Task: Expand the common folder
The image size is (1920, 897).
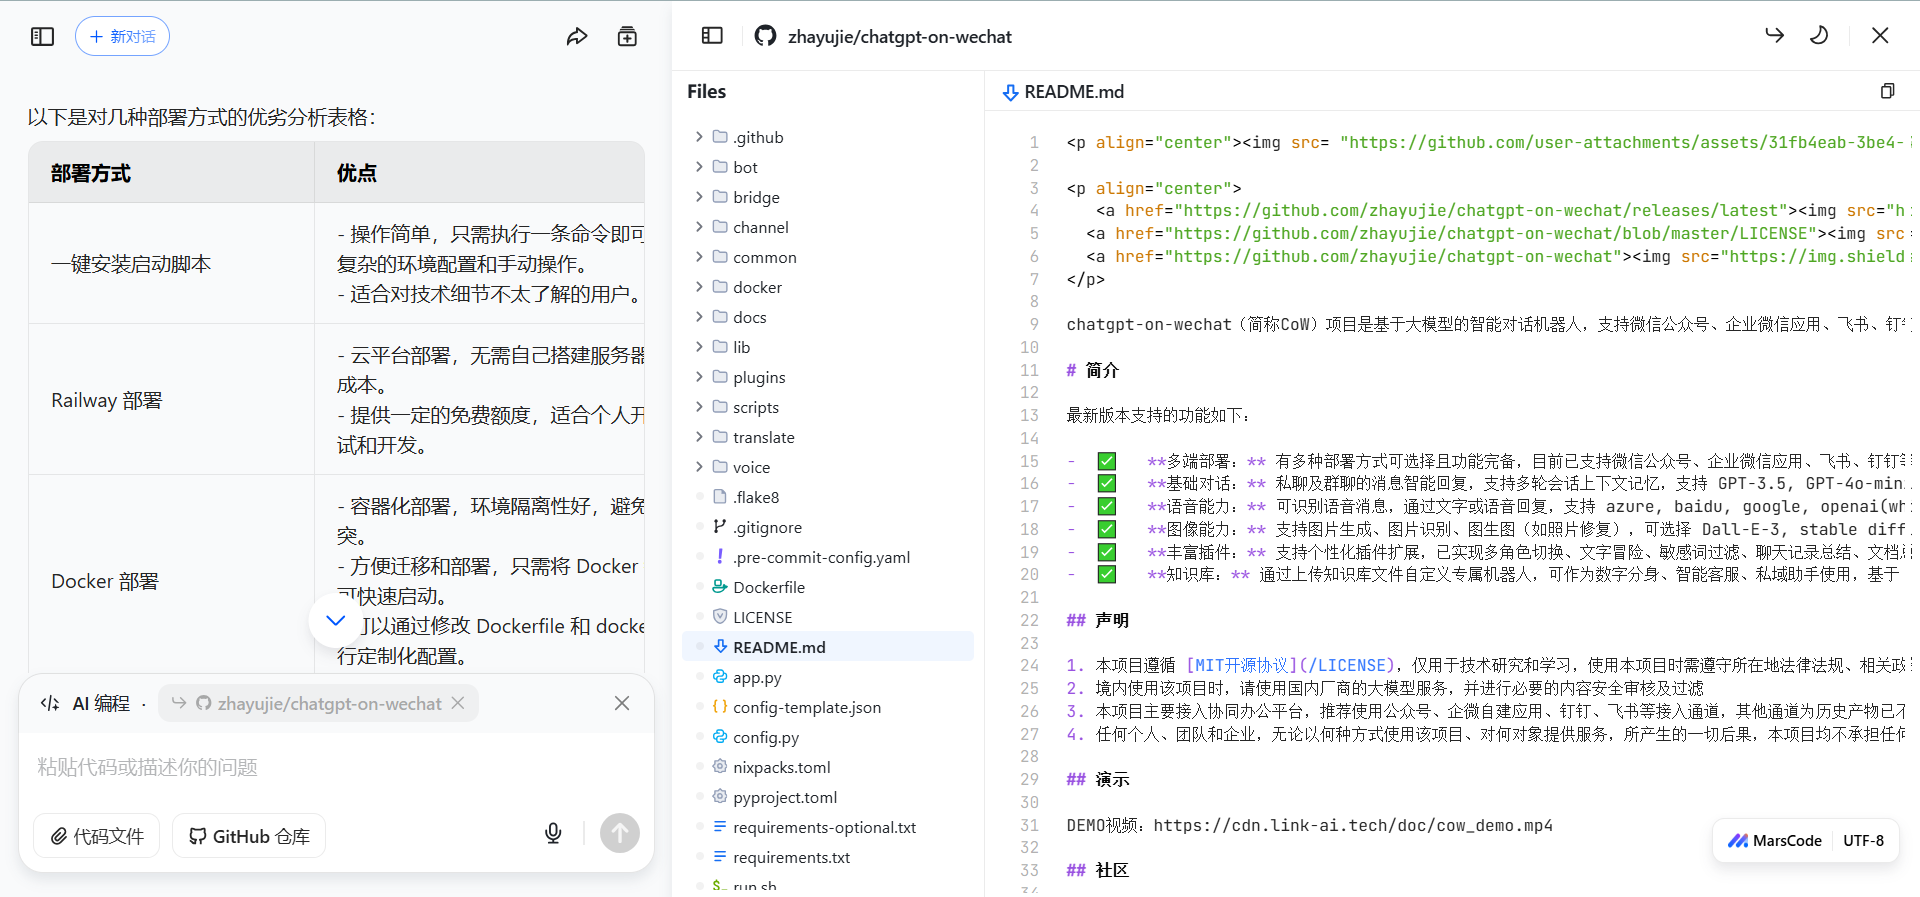Action: pyautogui.click(x=828, y=257)
